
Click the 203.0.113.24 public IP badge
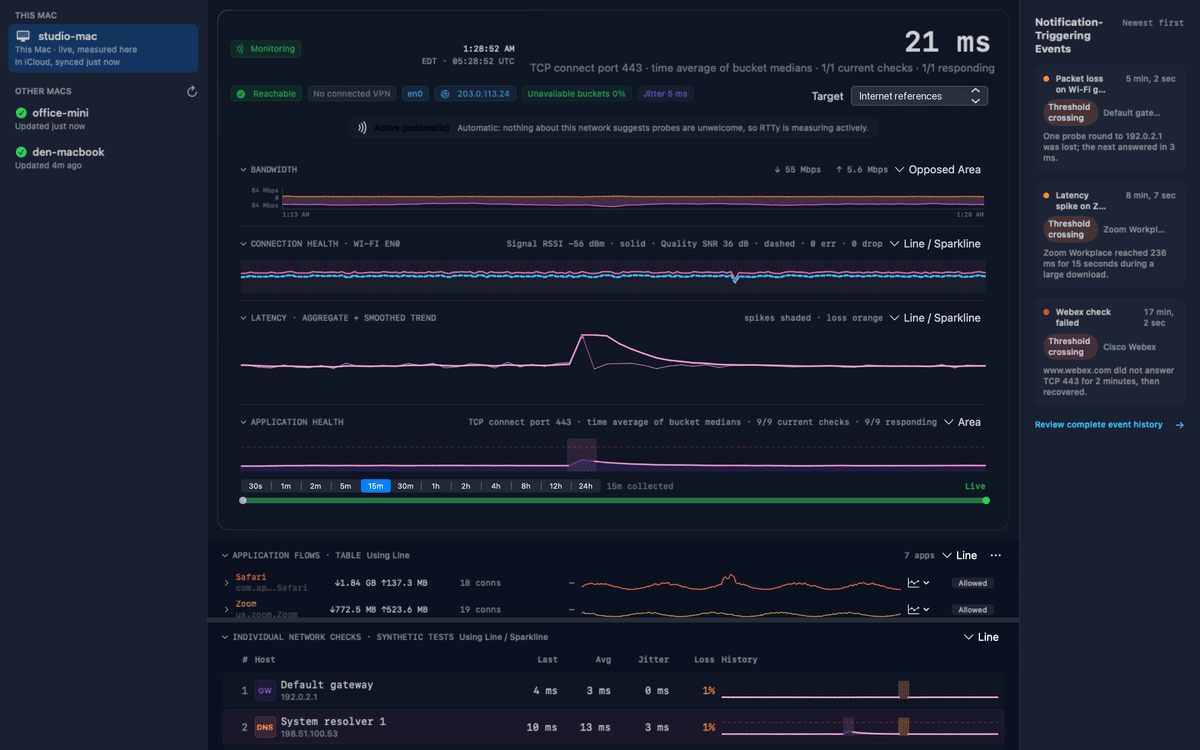[x=476, y=94]
